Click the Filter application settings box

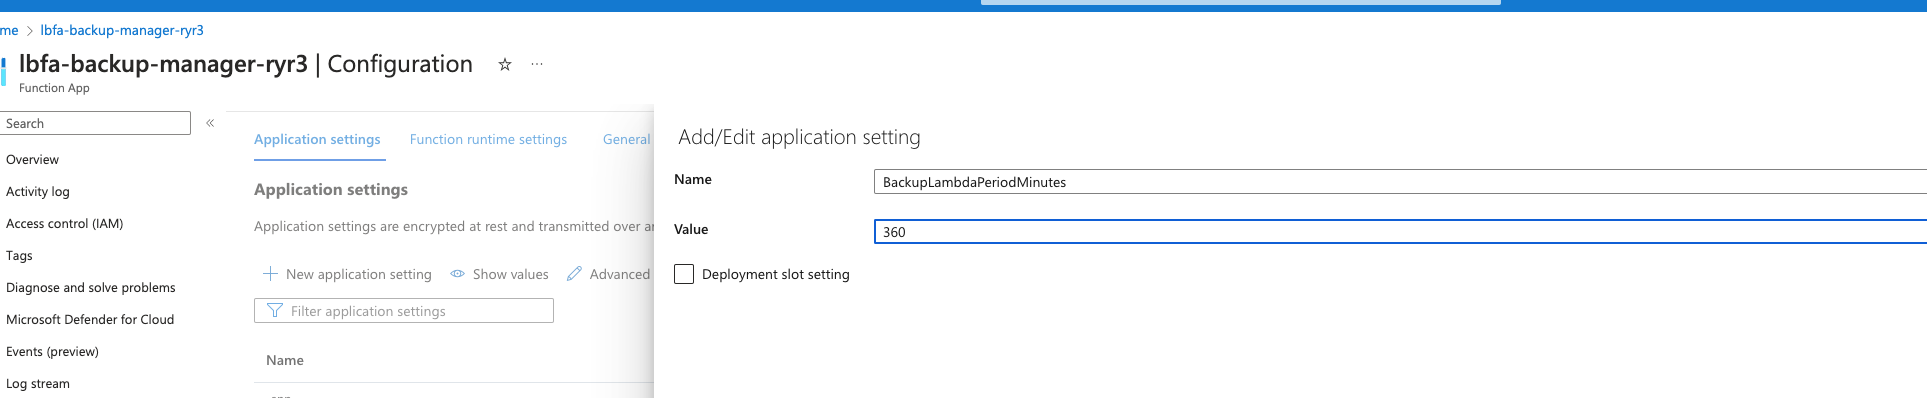click(404, 311)
